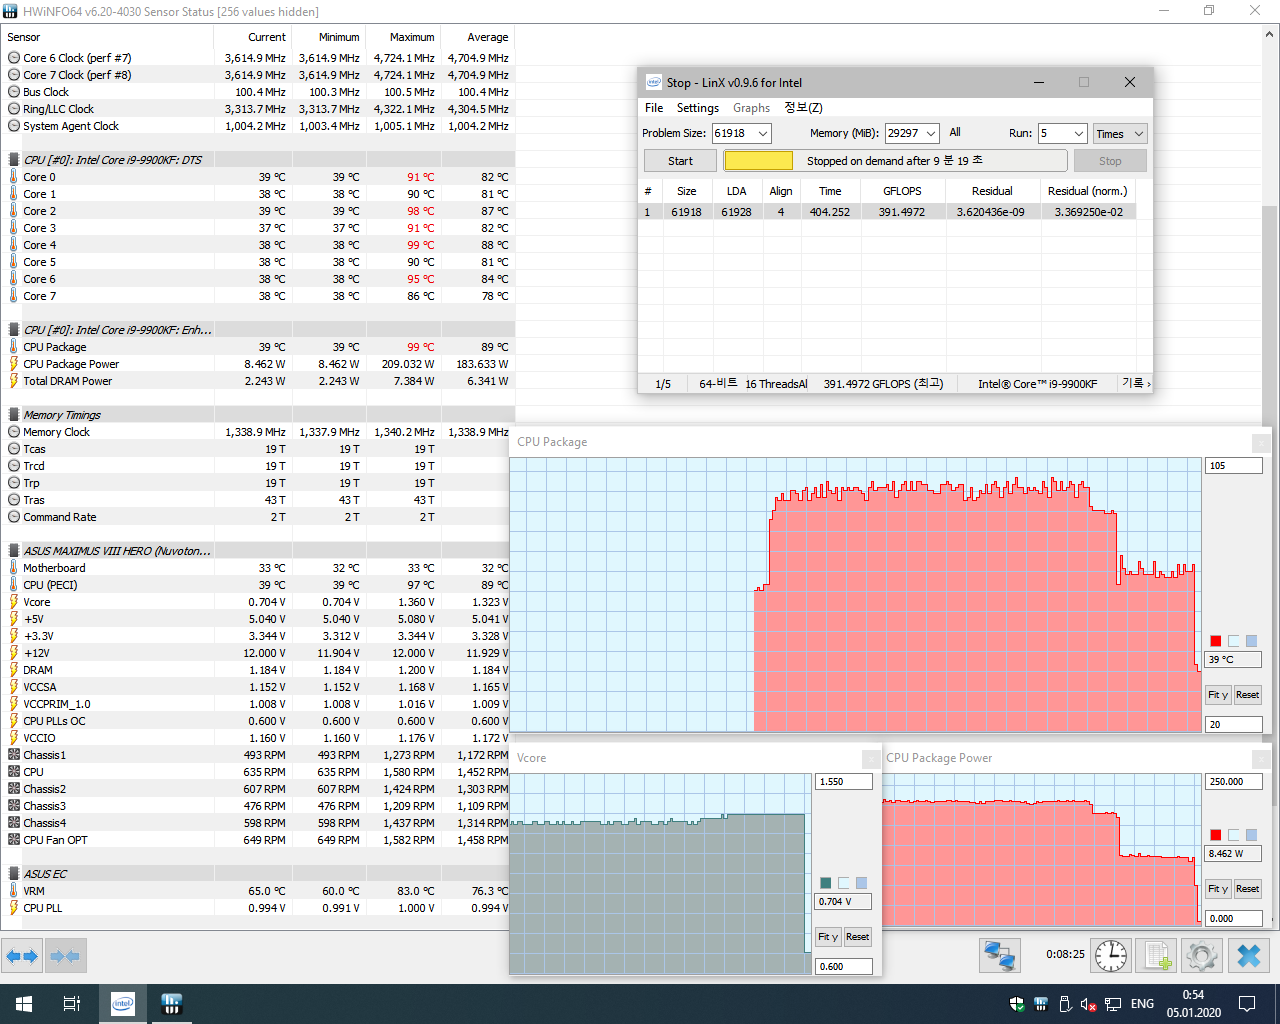Click the fan icon beside Chassis1
Screen dimensions: 1280x1024
[14, 755]
